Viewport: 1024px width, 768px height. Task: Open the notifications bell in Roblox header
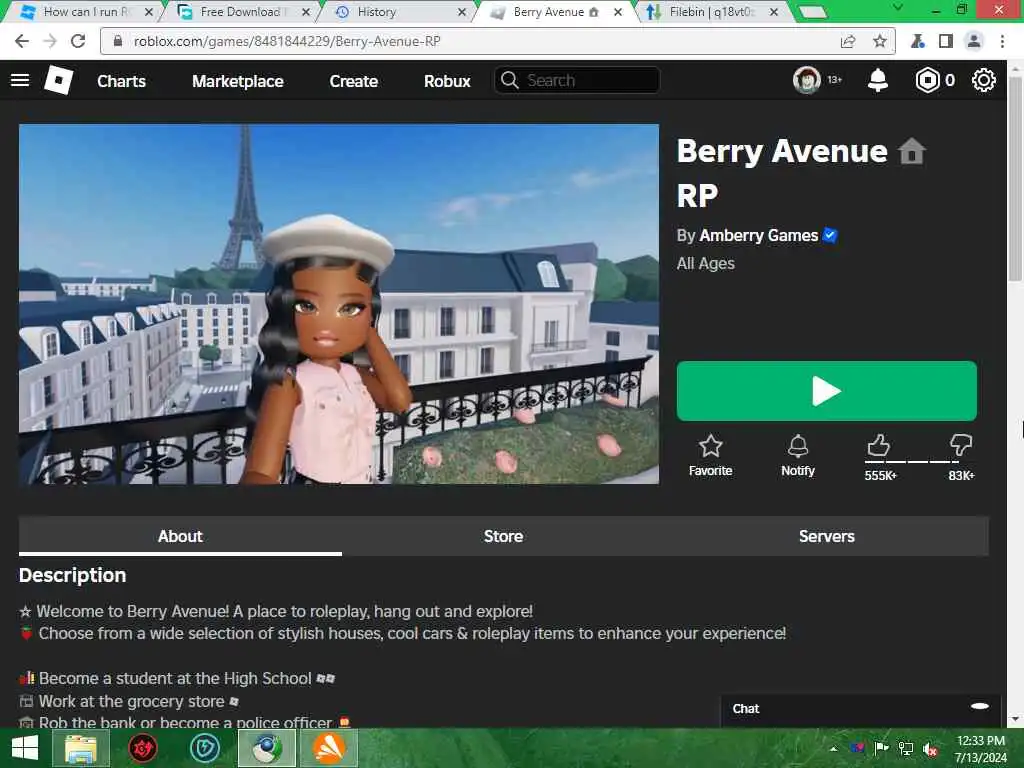point(878,80)
